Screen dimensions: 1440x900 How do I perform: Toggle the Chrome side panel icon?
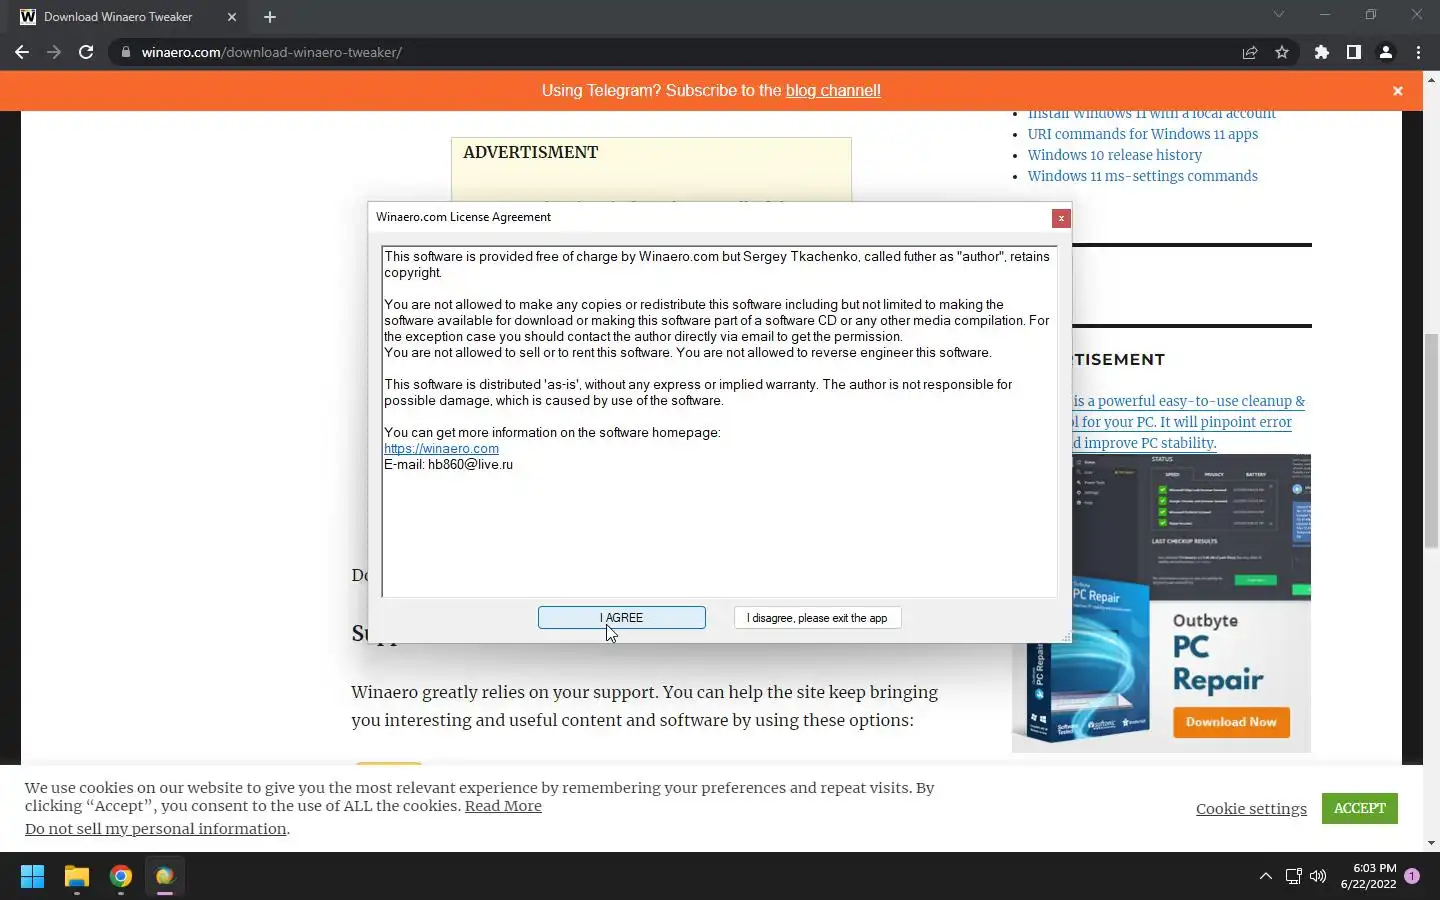(1354, 52)
